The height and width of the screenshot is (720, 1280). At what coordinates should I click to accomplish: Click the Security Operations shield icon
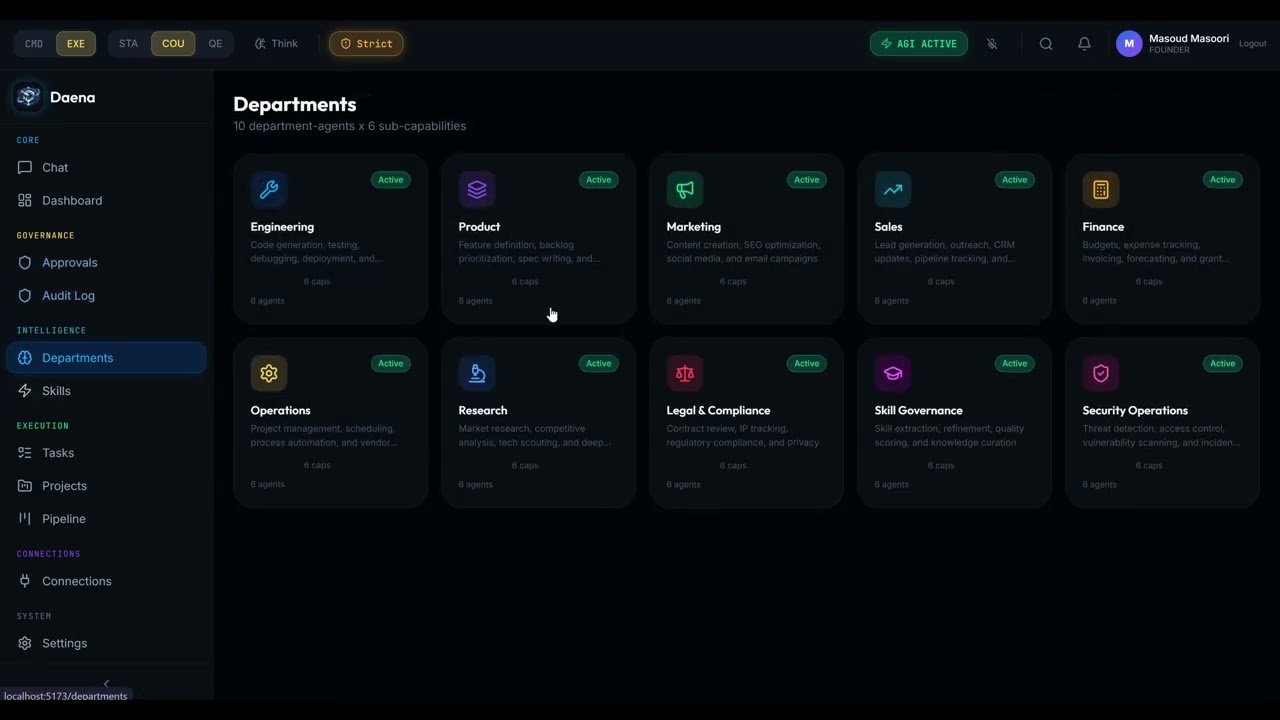[1101, 373]
